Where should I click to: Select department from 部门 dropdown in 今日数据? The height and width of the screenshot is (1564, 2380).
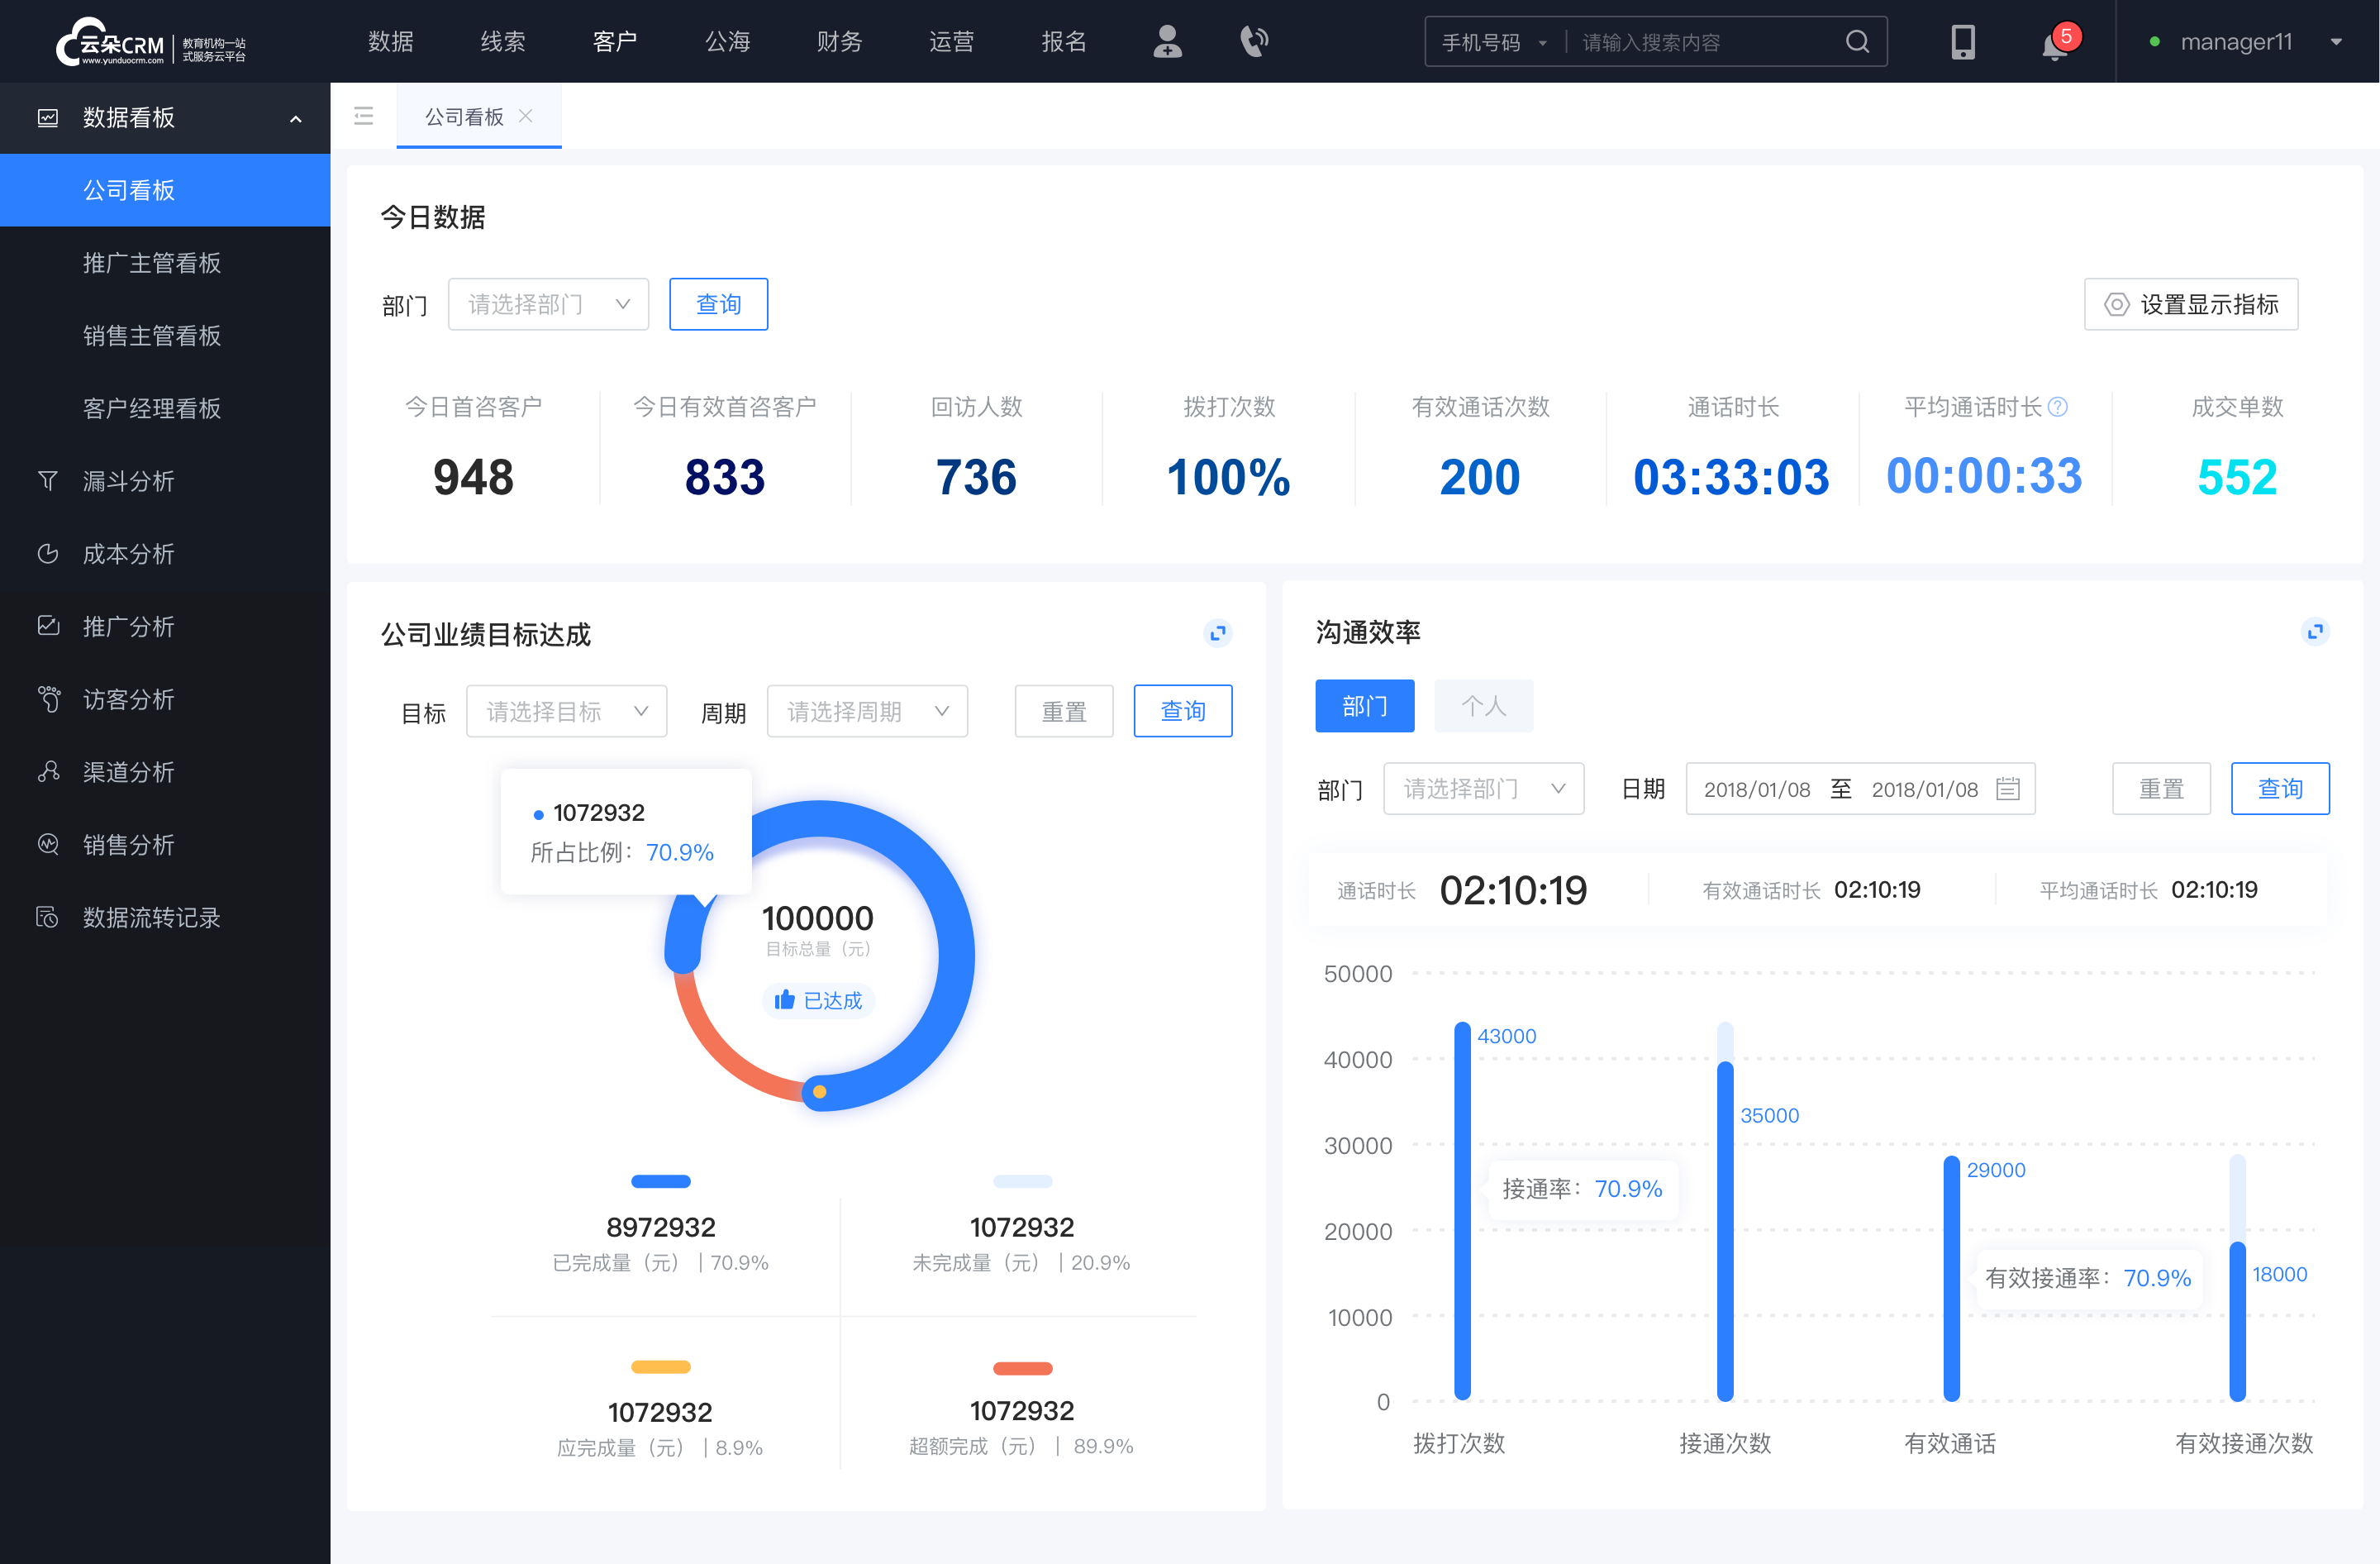545,302
